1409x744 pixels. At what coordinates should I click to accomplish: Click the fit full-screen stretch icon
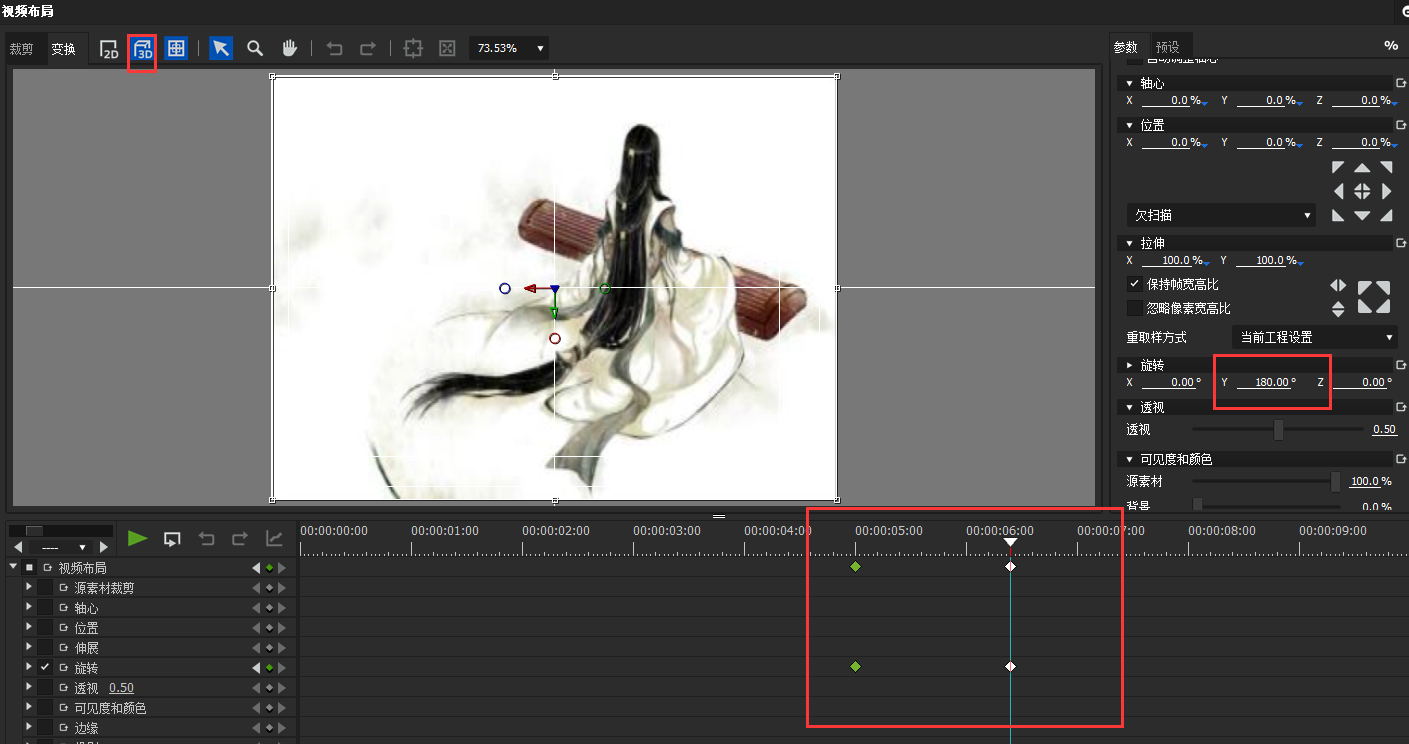click(x=1374, y=297)
